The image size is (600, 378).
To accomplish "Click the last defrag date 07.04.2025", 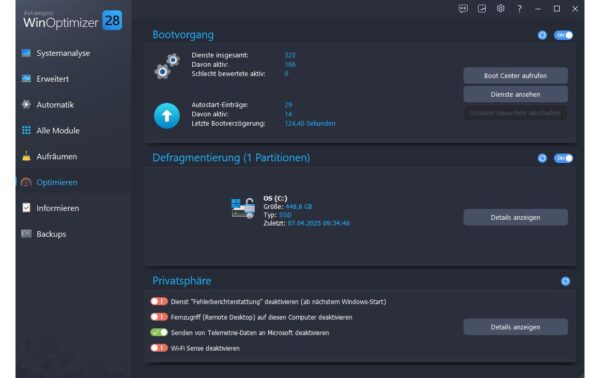I will point(318,223).
